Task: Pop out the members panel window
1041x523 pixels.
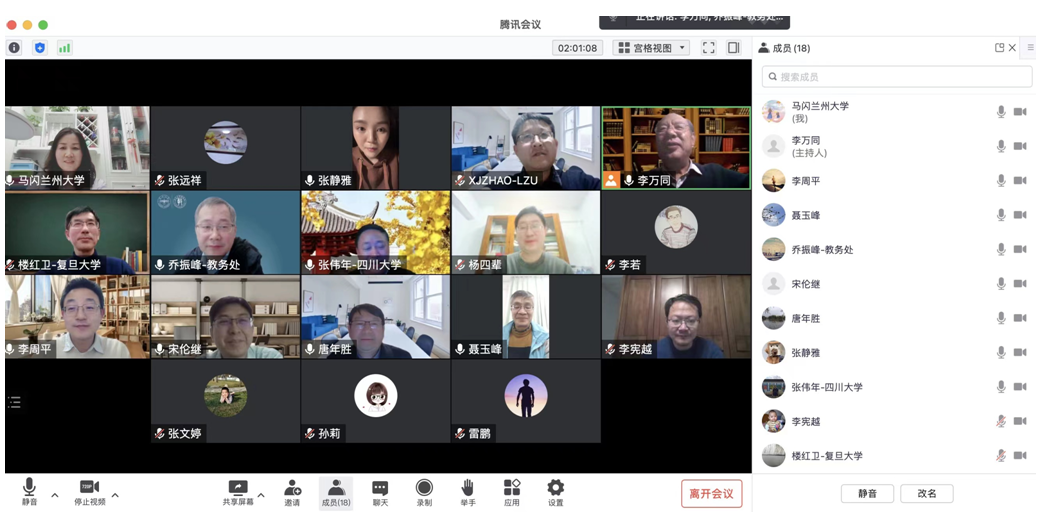Action: tap(999, 47)
